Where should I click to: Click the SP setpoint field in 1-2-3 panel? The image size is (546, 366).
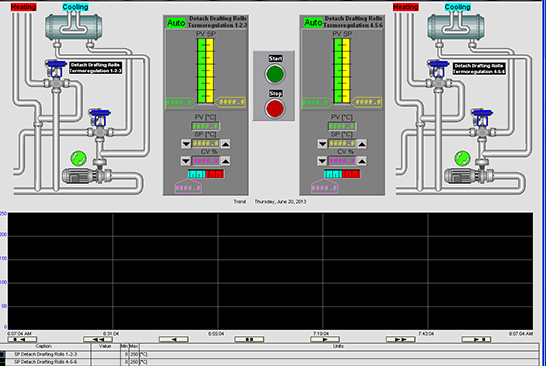coord(206,144)
